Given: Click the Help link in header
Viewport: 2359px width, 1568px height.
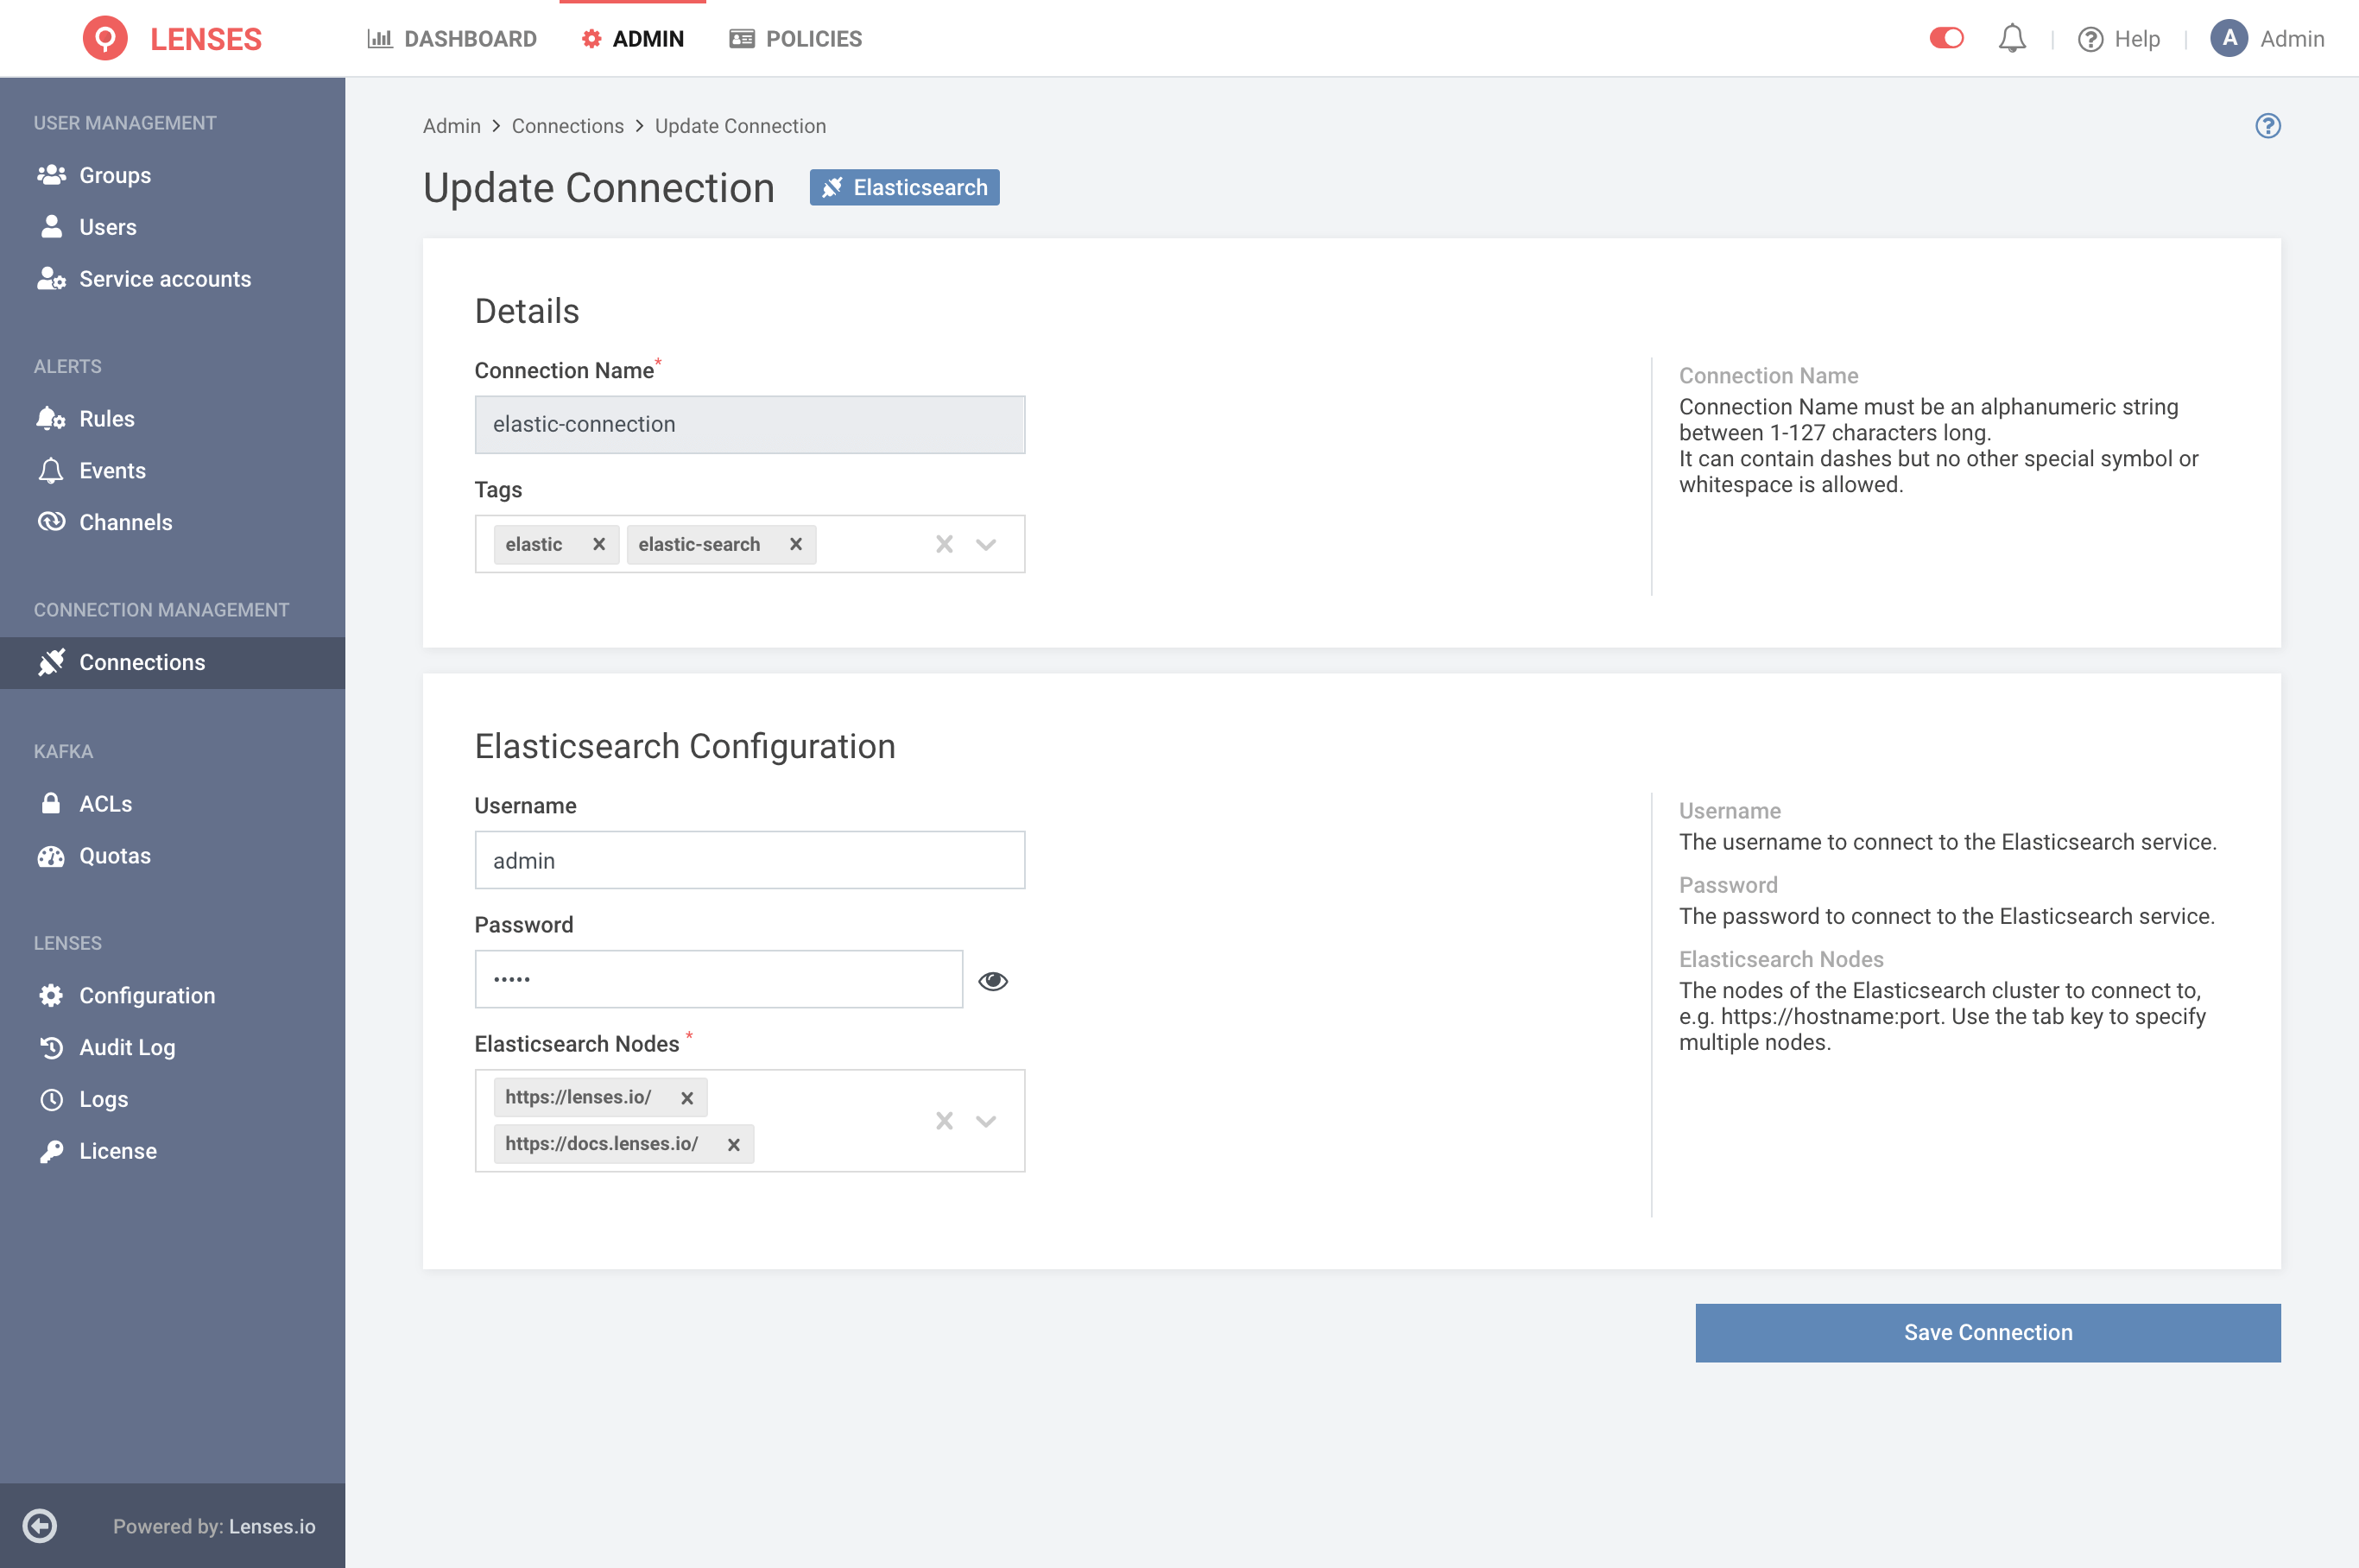Looking at the screenshot, I should click(x=2137, y=39).
